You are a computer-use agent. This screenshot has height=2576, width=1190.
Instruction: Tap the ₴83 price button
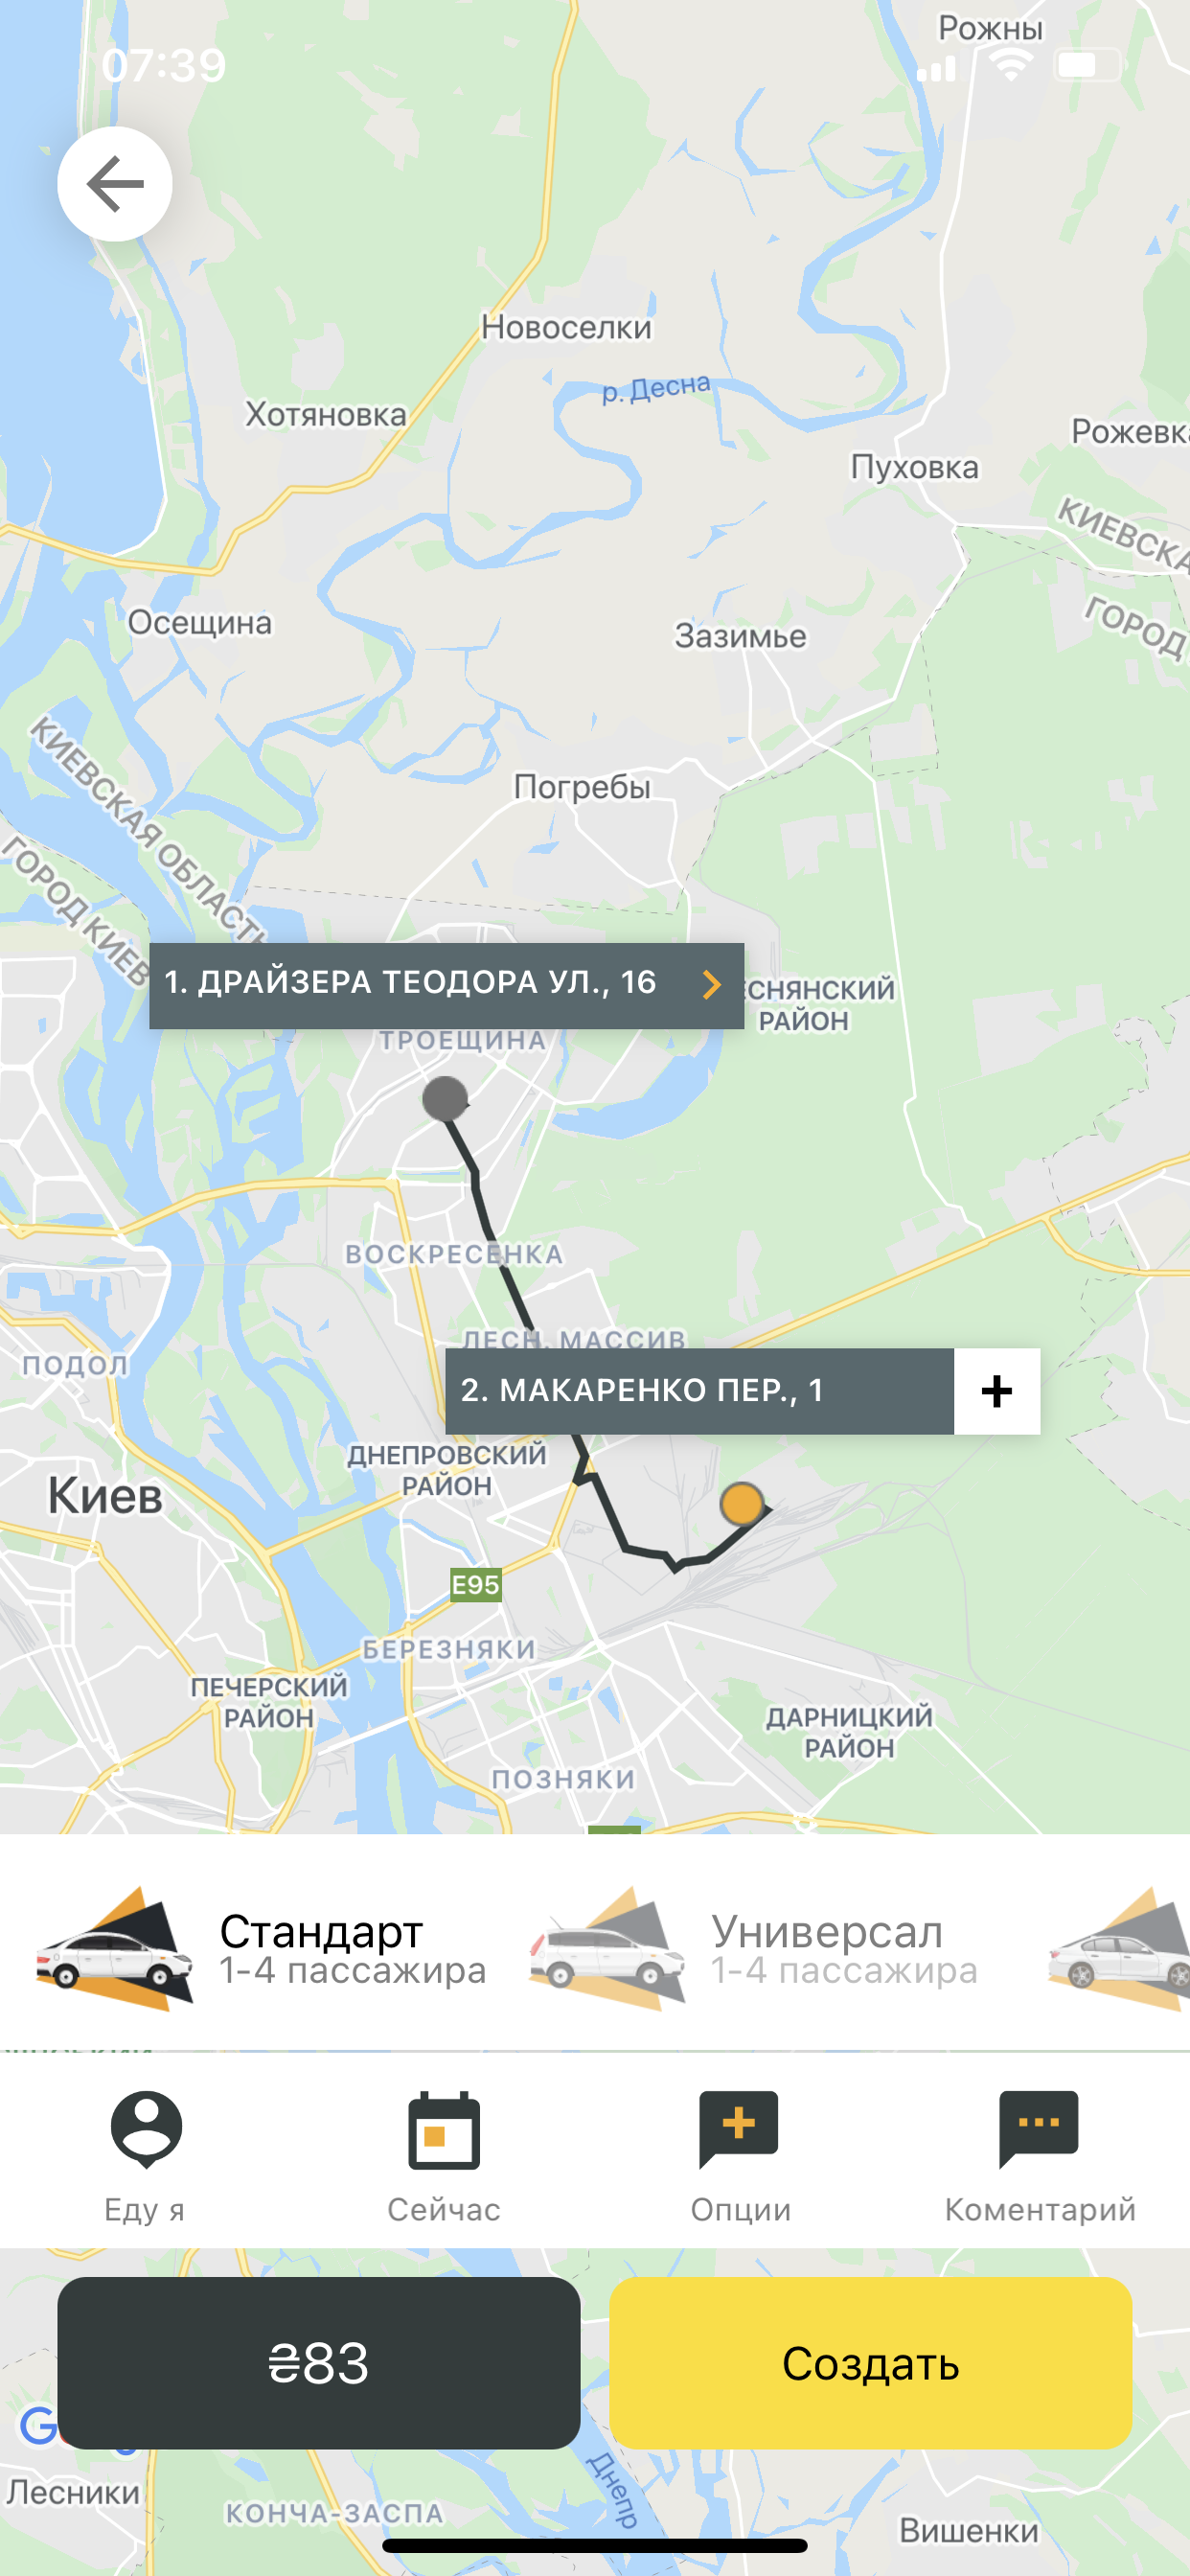pyautogui.click(x=319, y=2362)
